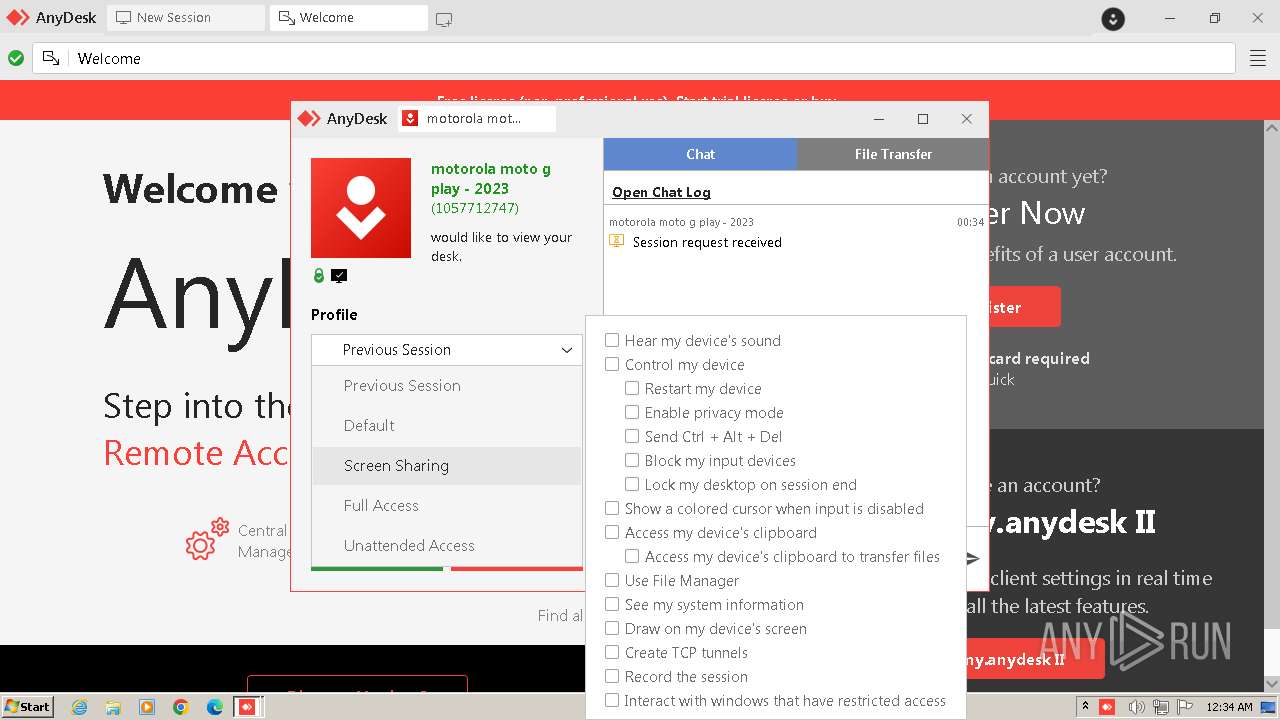This screenshot has height=720, width=1280.
Task: Click the black monitor icon under the avatar
Action: point(339,276)
